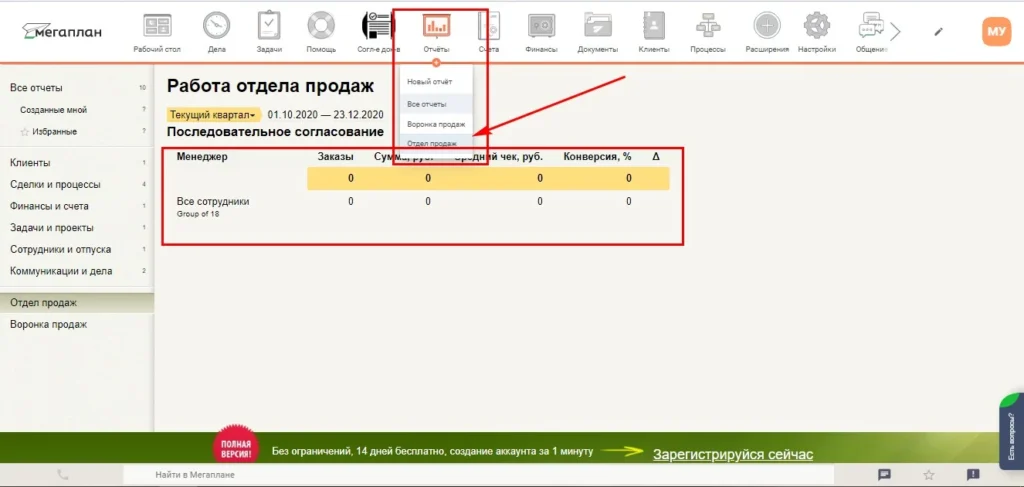Open the Рабочий стол dashboard icon

click(x=157, y=26)
